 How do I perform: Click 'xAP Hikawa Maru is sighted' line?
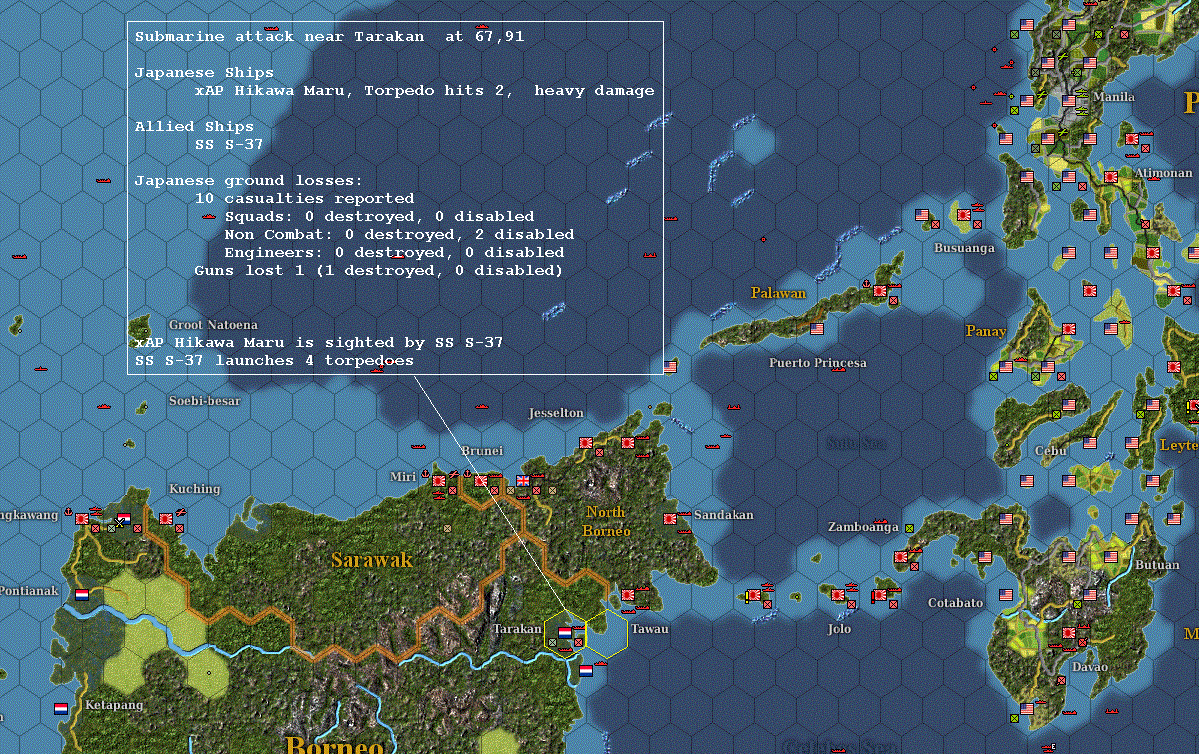click(x=319, y=342)
